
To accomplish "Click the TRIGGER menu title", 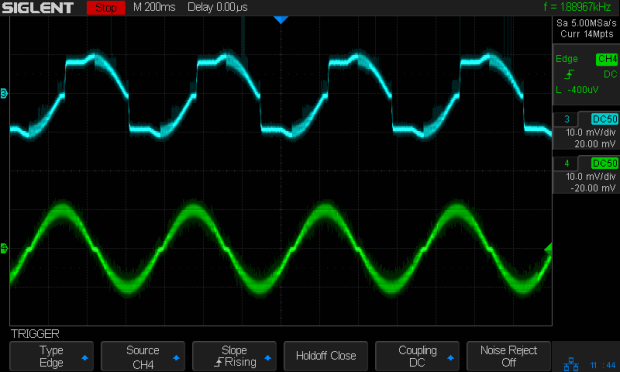I will pyautogui.click(x=35, y=334).
